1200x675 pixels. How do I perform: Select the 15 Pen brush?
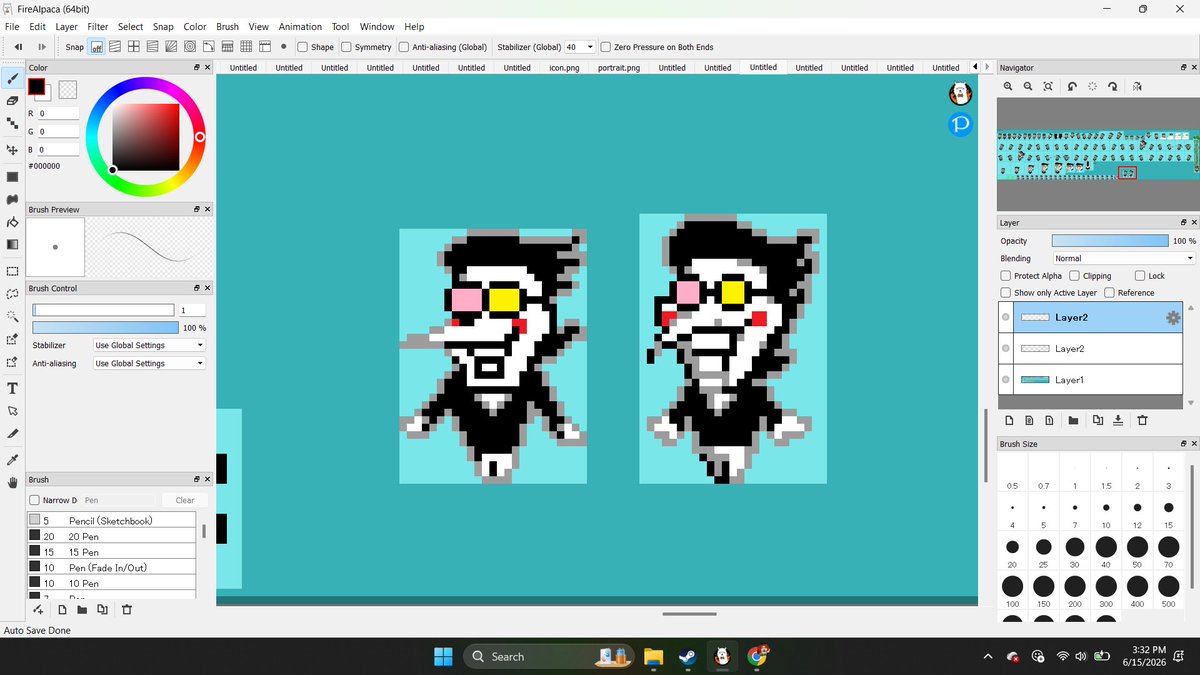(x=111, y=552)
